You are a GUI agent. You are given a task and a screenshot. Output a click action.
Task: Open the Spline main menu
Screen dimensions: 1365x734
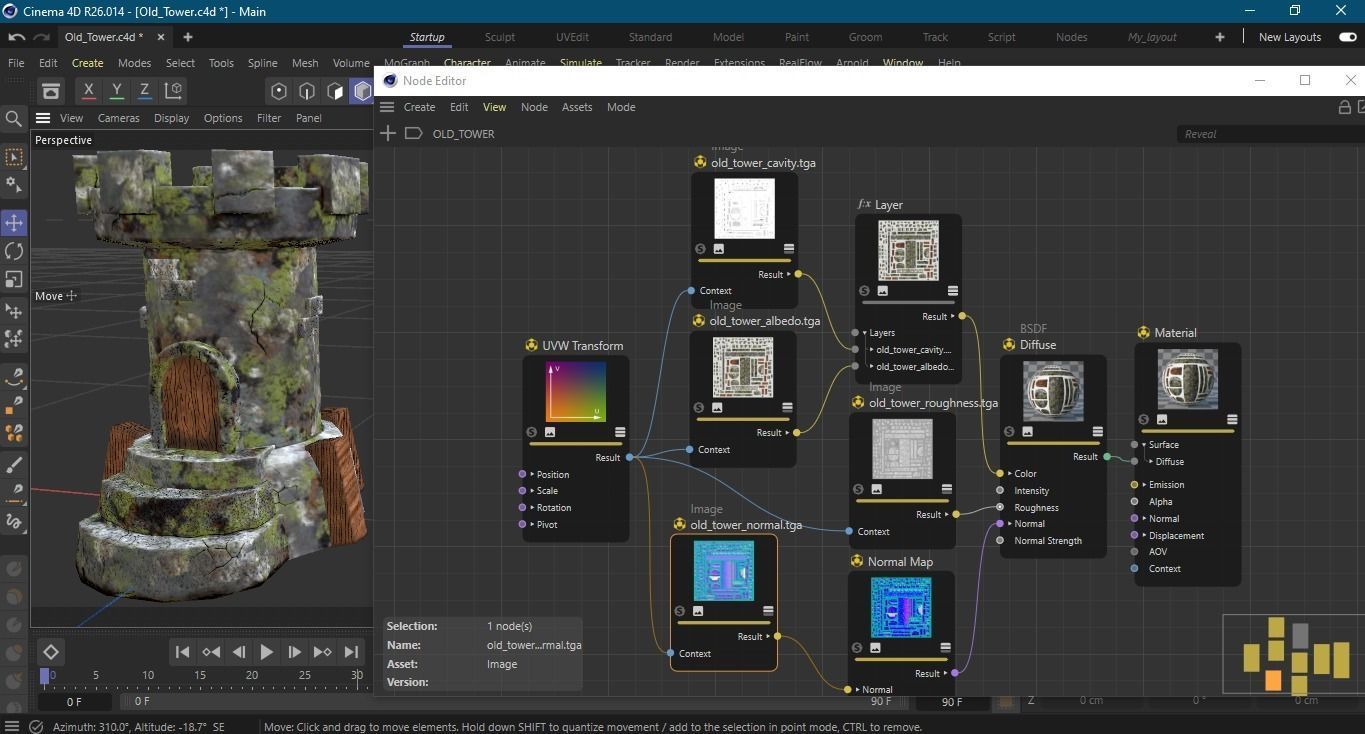coord(262,63)
